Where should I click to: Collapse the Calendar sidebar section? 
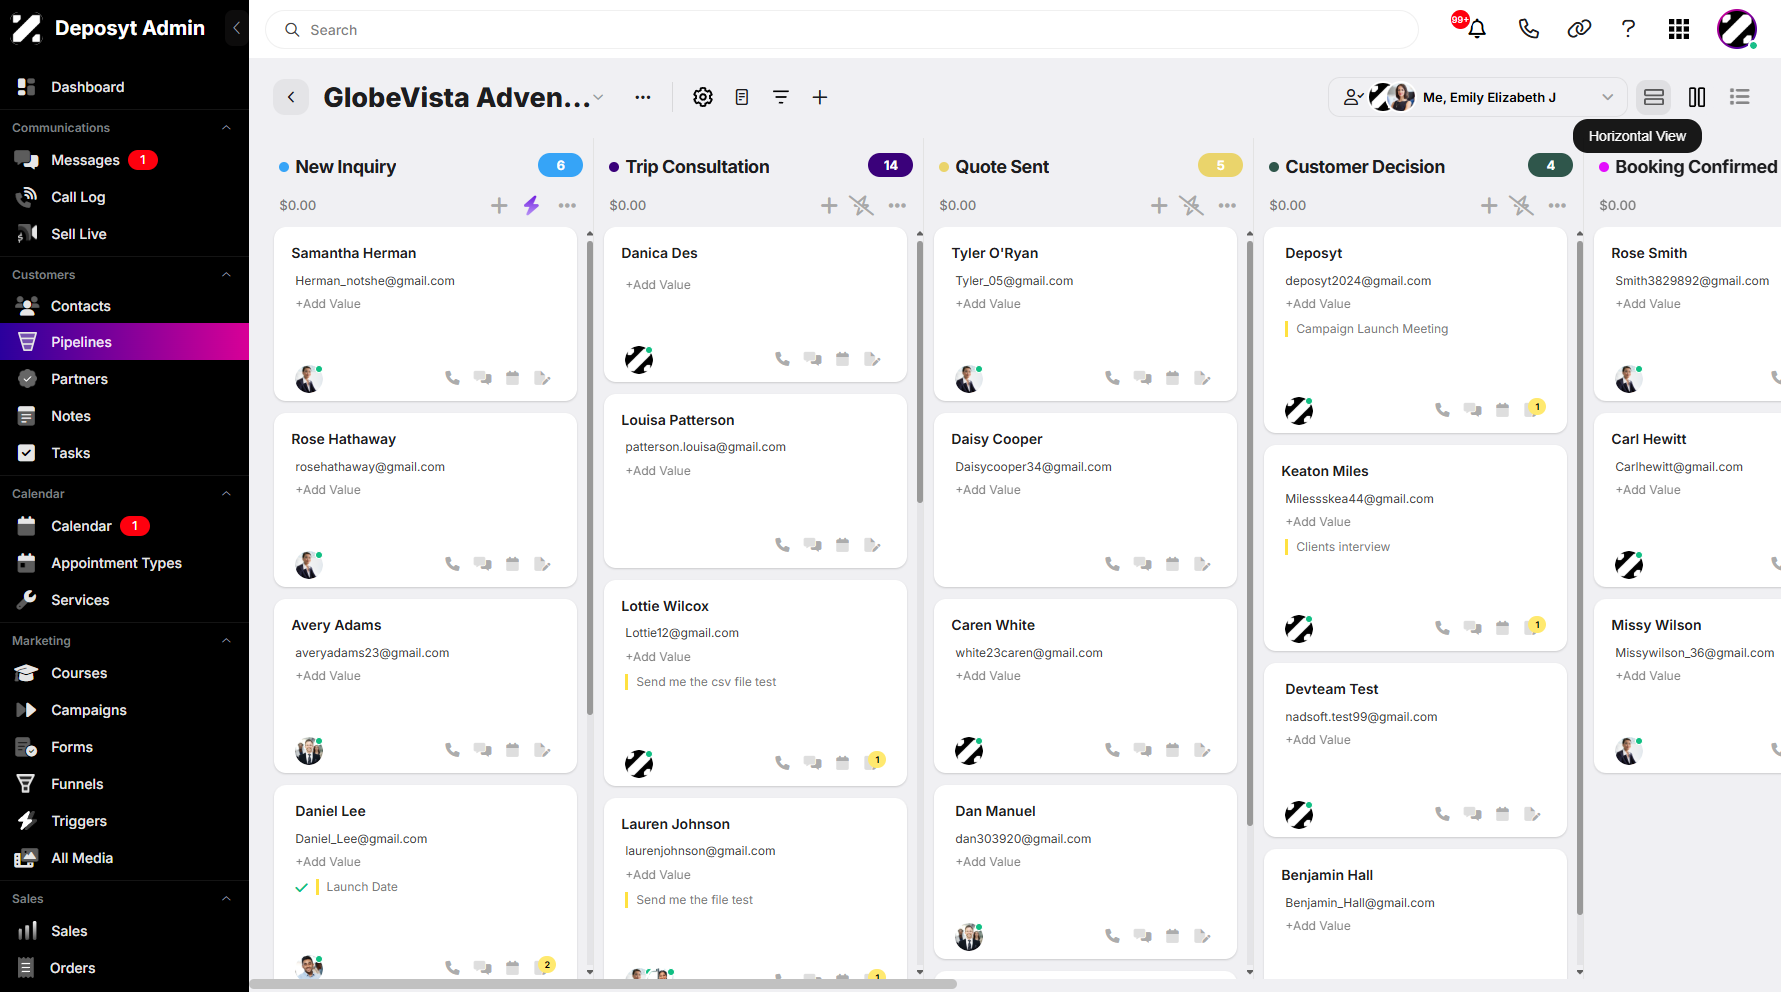tap(226, 494)
